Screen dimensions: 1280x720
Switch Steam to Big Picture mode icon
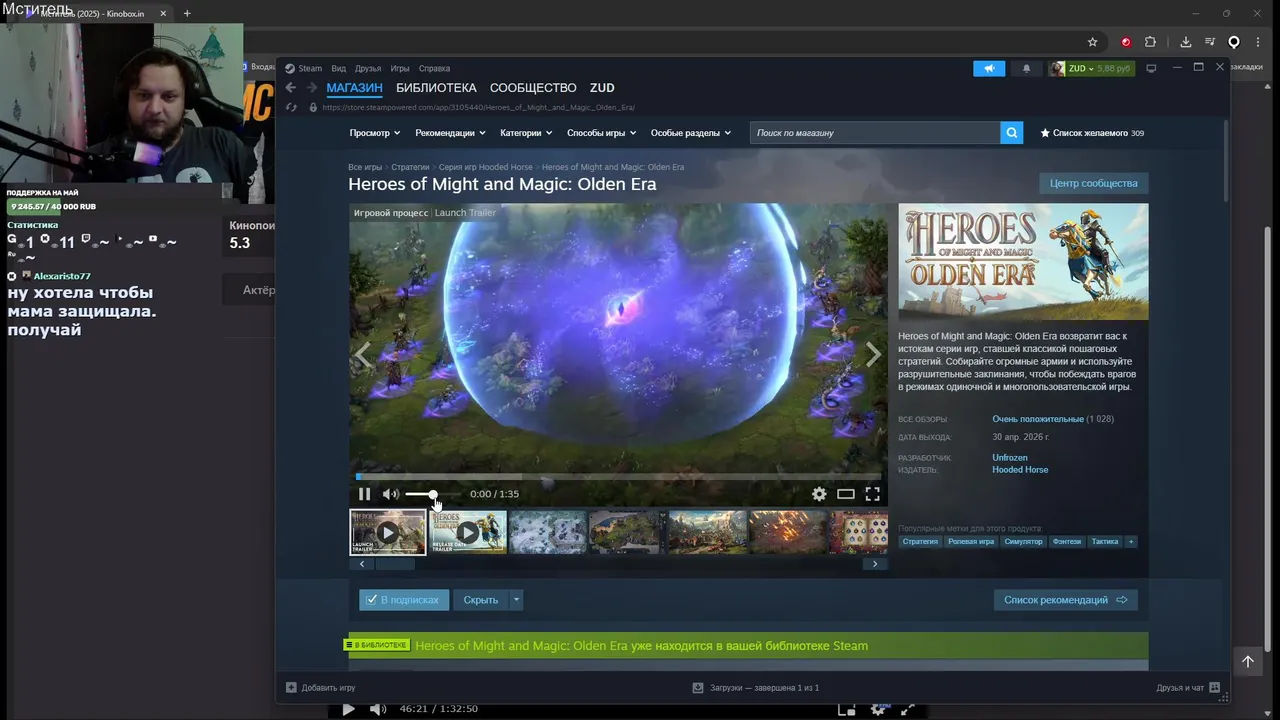pyautogui.click(x=1151, y=68)
